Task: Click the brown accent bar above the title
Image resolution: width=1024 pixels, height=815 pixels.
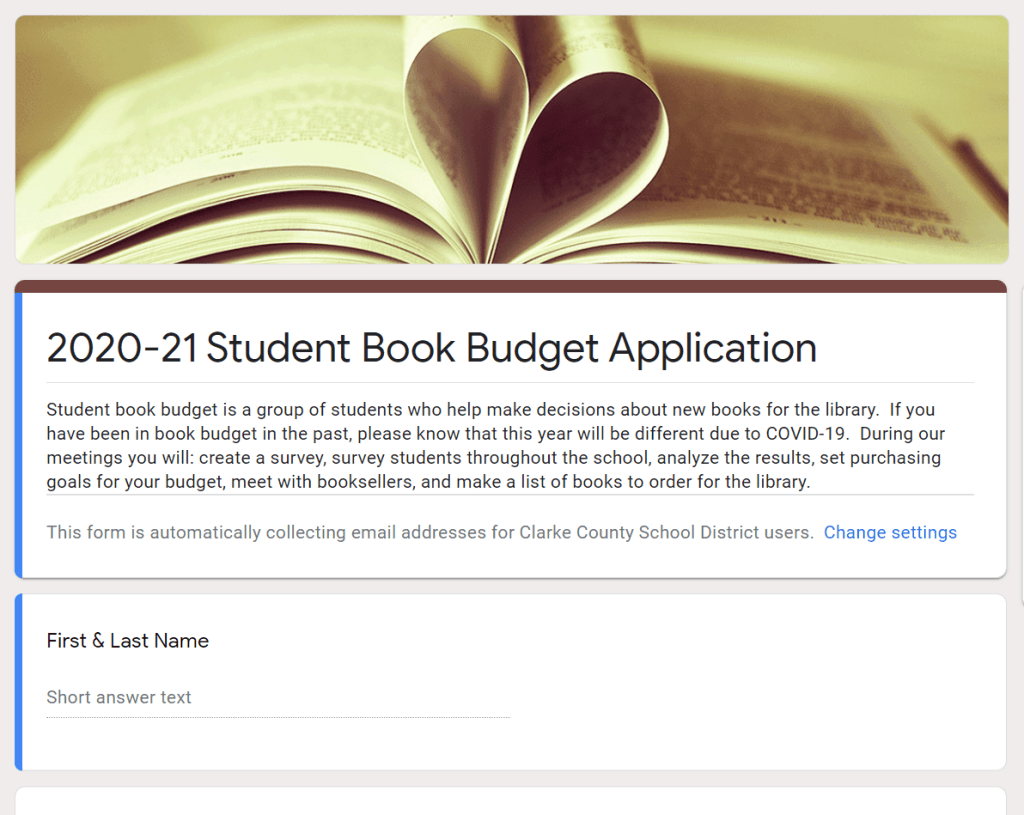Action: coord(510,286)
